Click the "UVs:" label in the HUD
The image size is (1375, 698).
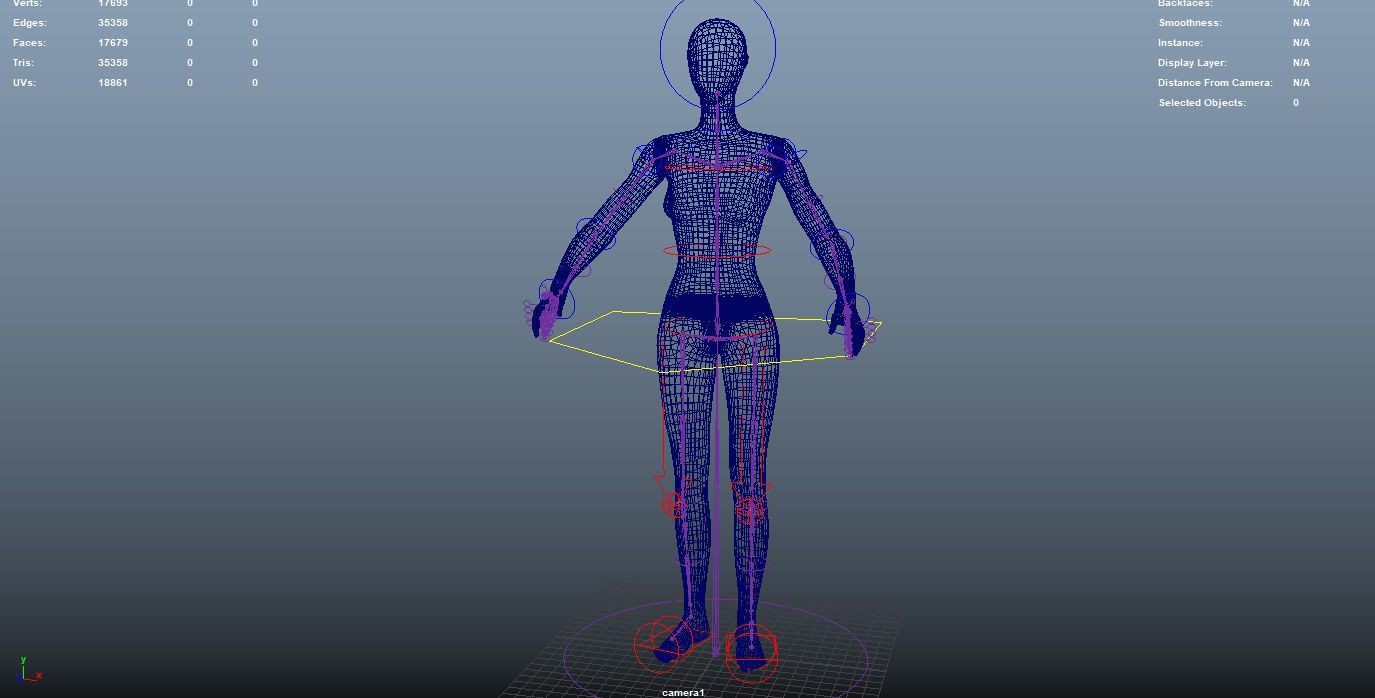pos(25,83)
